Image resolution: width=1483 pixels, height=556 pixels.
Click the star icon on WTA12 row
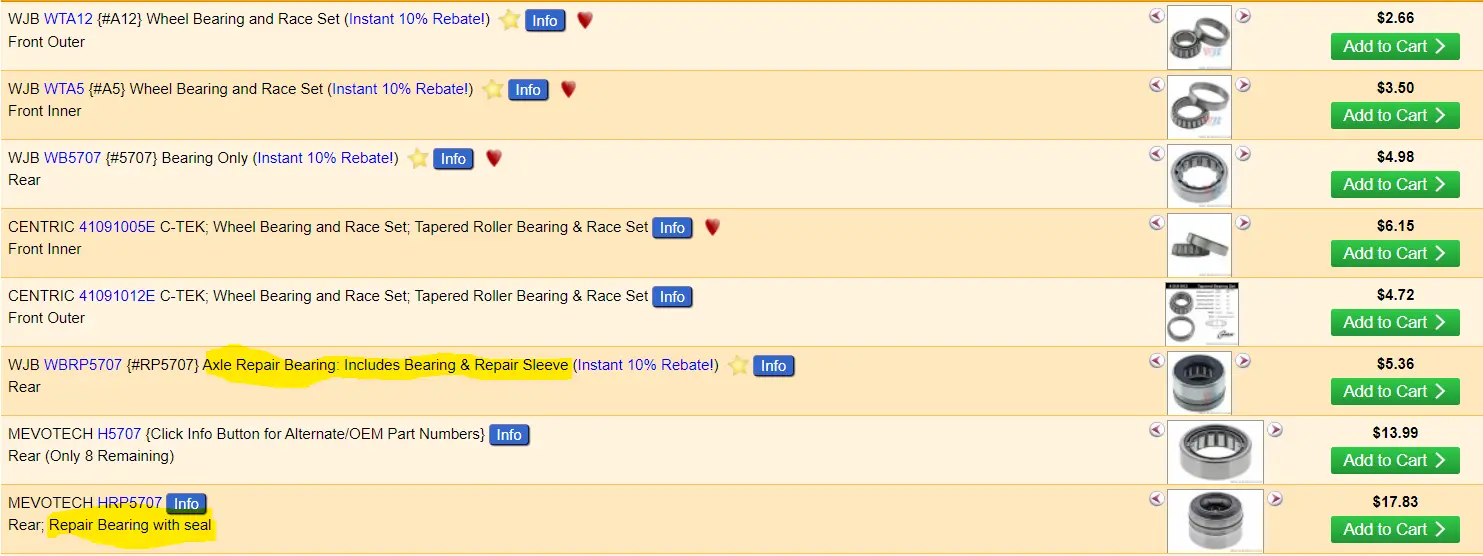(510, 20)
